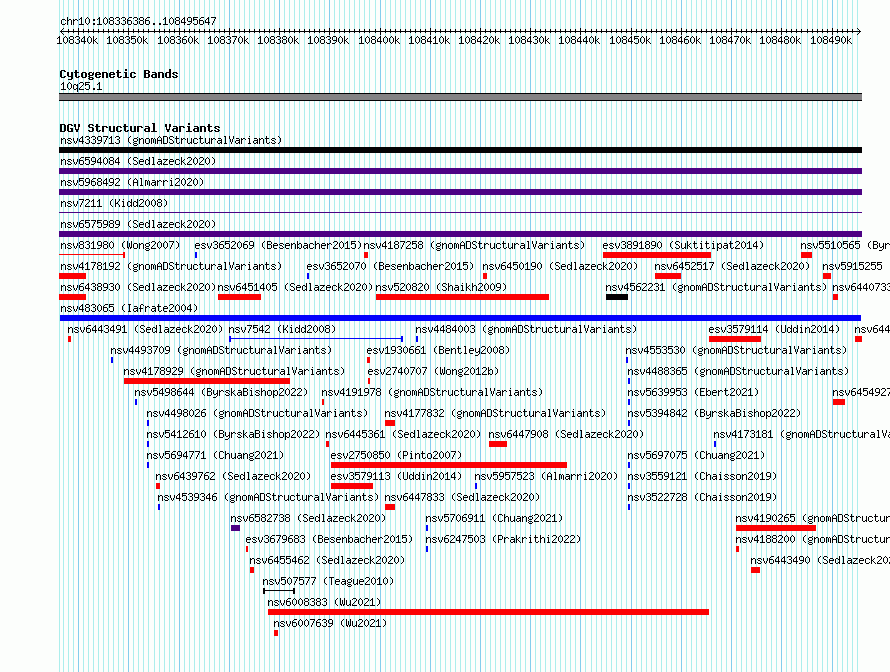This screenshot has height=672, width=890.
Task: Click the red bar under nsv520820
Action: (x=462, y=297)
